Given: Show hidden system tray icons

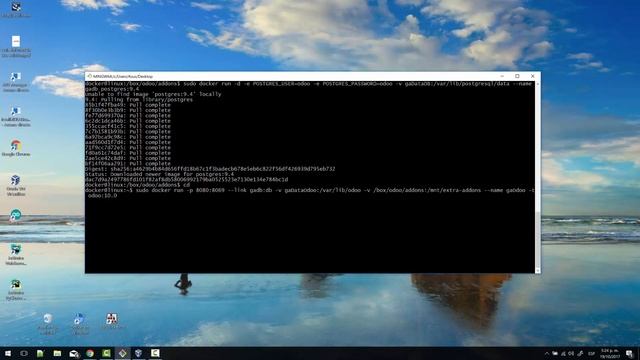Looking at the screenshot, I should (x=547, y=353).
